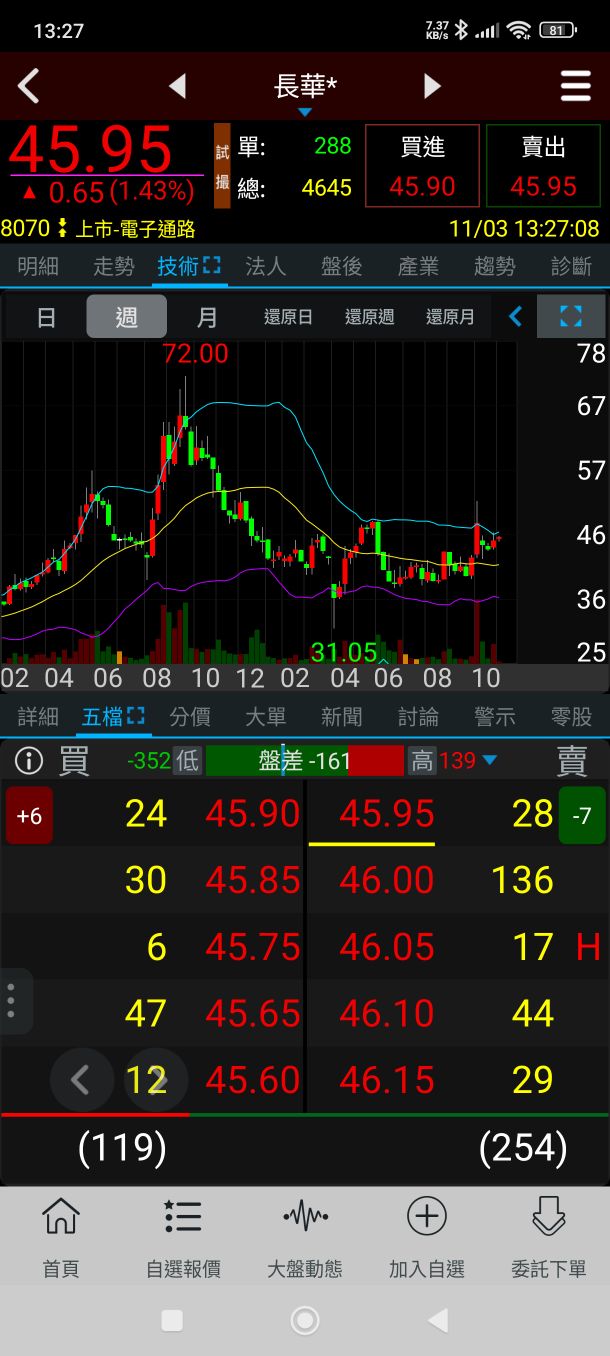
Task: Tap the candlestick chart area
Action: click(258, 502)
